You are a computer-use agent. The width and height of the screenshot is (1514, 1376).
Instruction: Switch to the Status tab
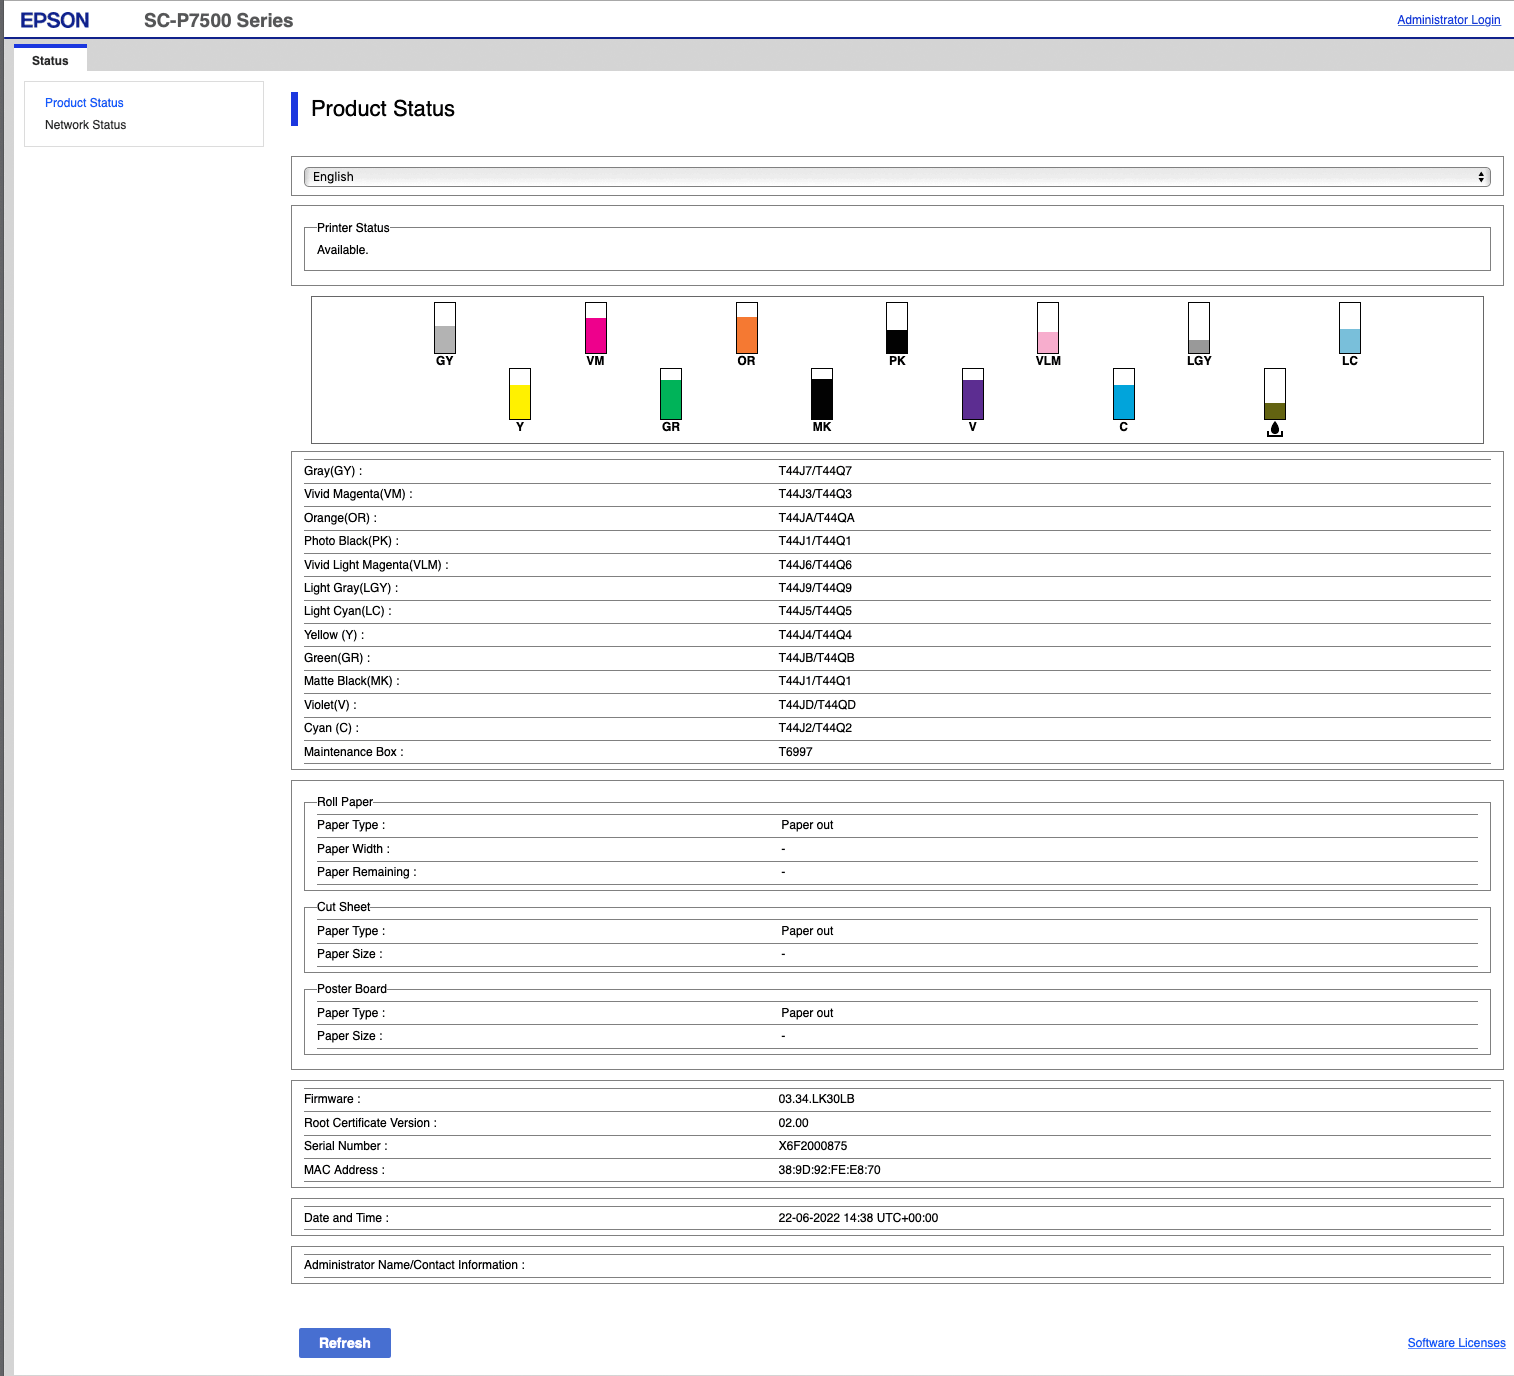pos(50,60)
